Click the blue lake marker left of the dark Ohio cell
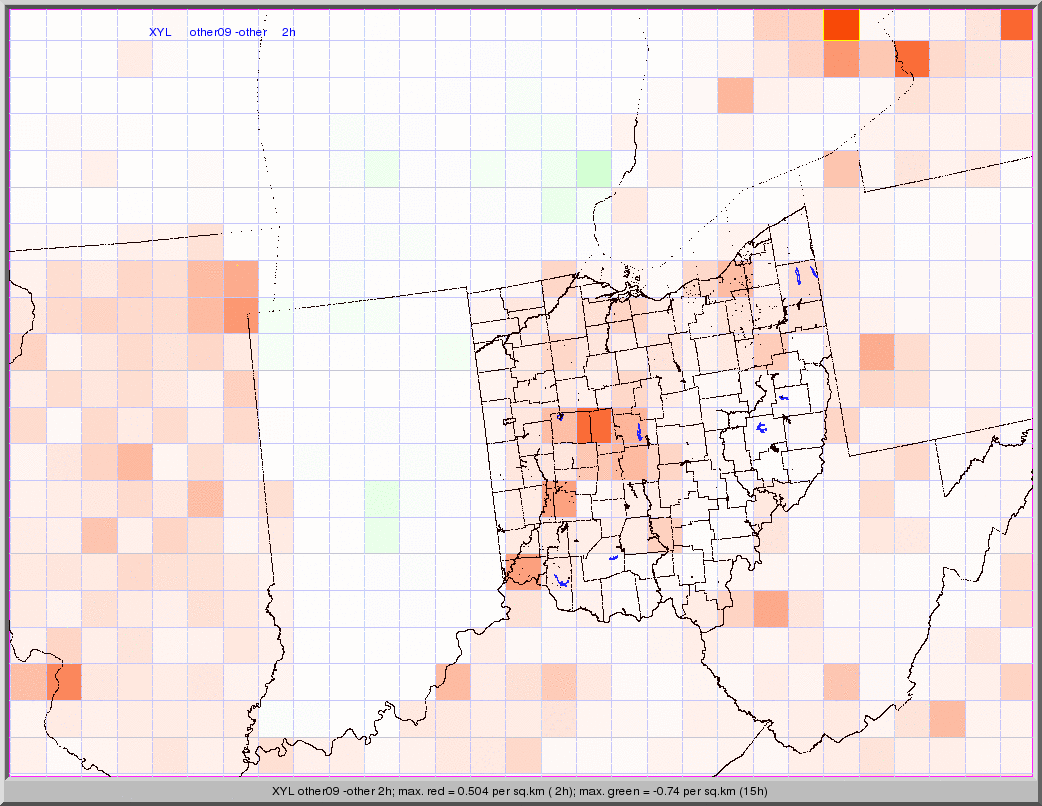 [x=561, y=416]
